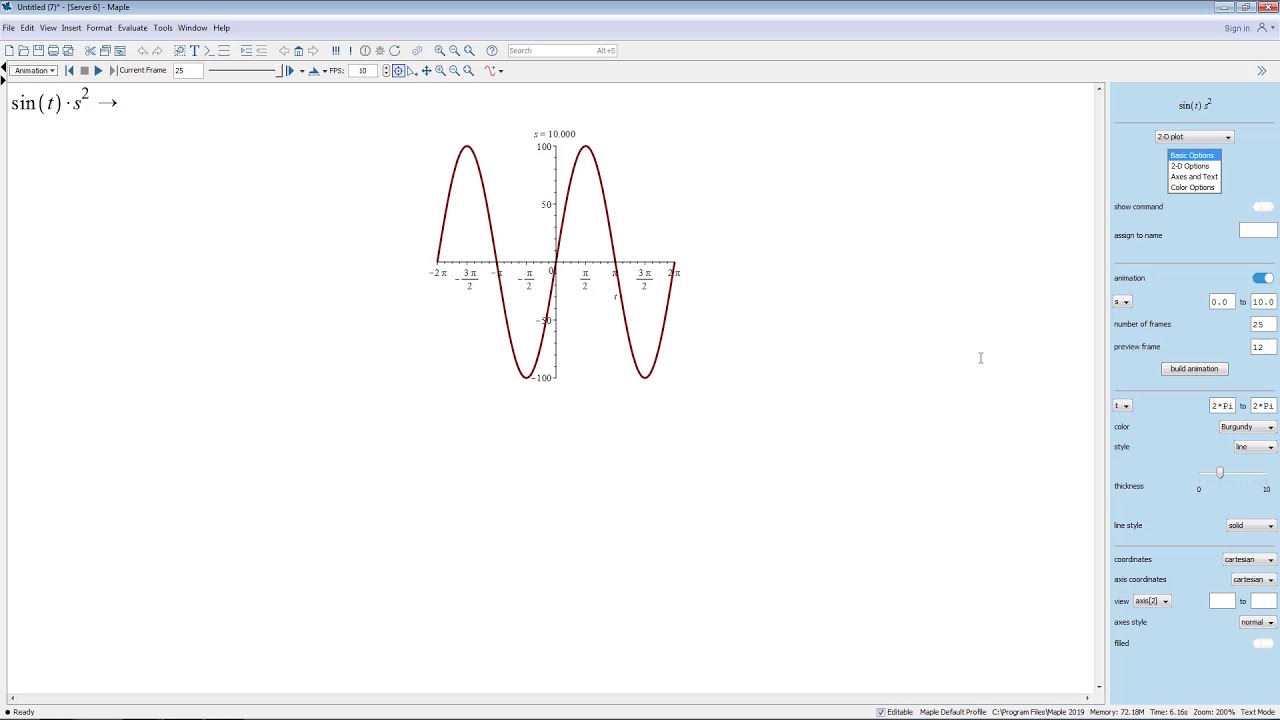Open the line style solid dropdown
Screen dimensions: 1280x720
[1251, 526]
